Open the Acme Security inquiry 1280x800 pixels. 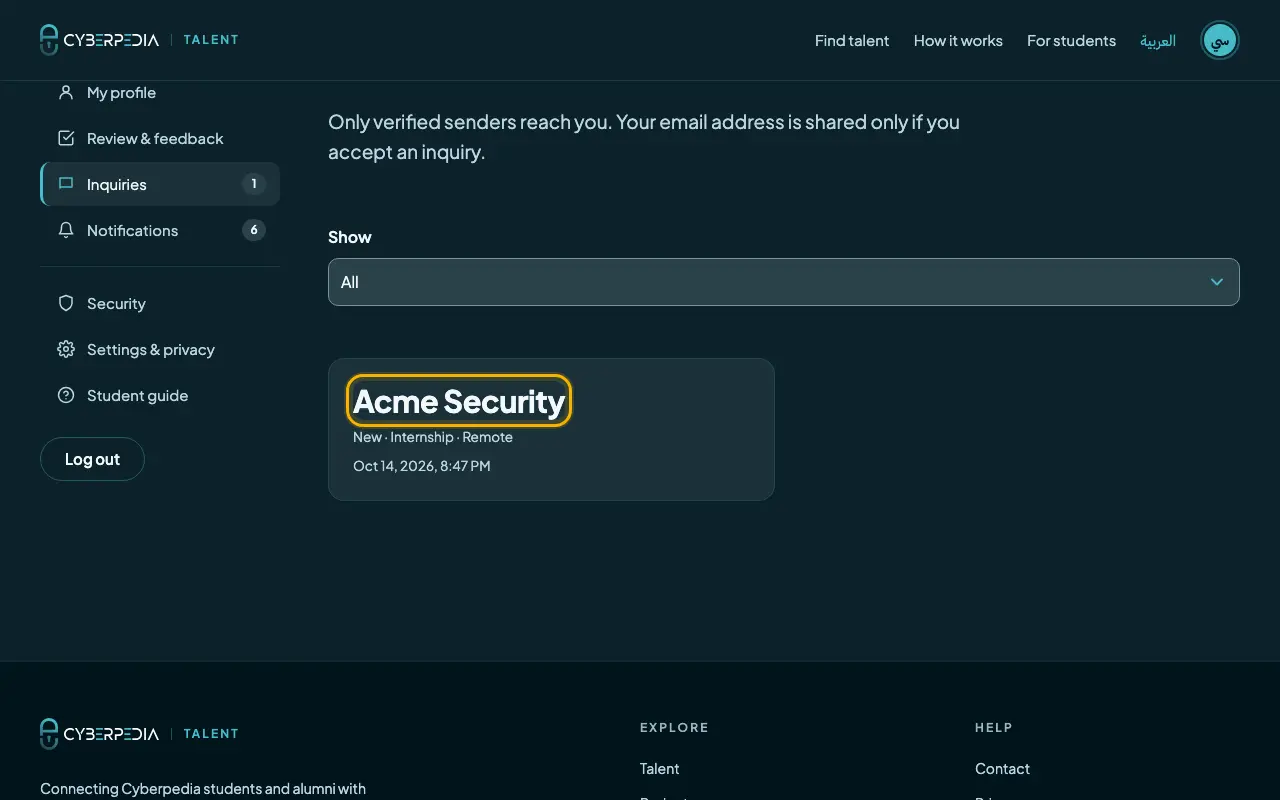459,401
